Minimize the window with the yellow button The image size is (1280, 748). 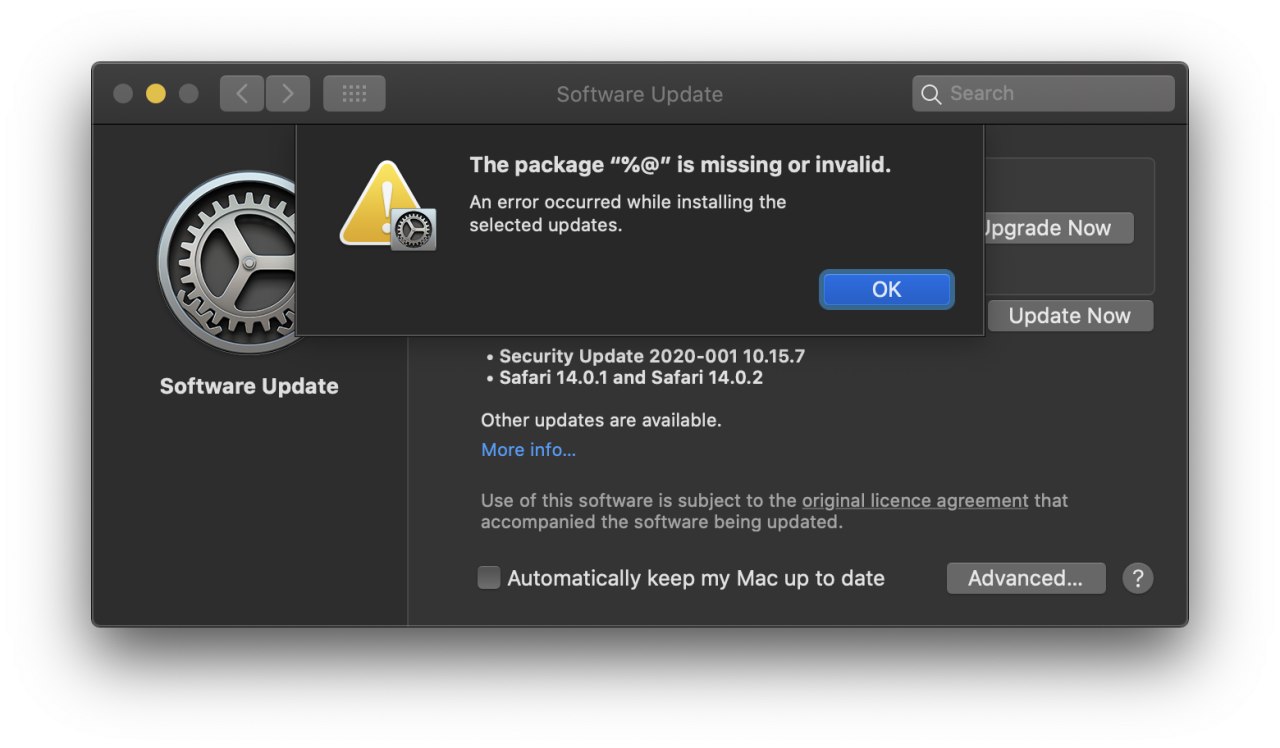point(156,94)
